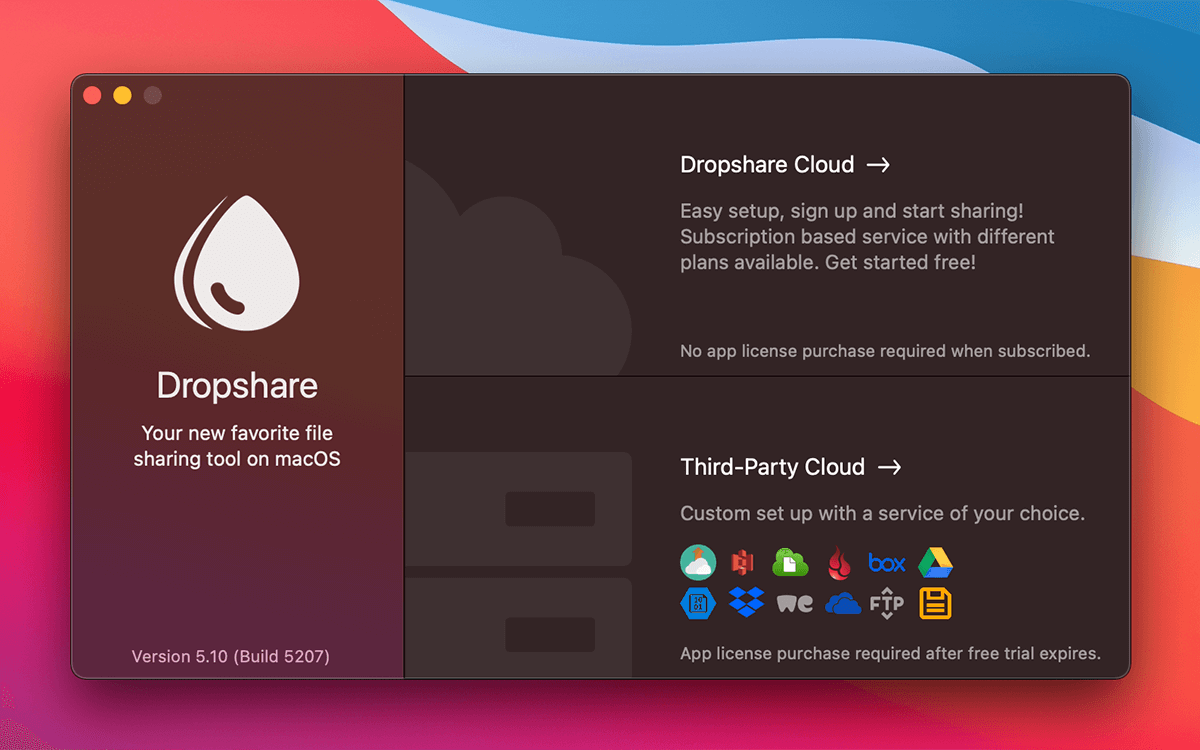Select the blue OneDrive cloud icon
This screenshot has width=1200, height=750.
tap(843, 603)
